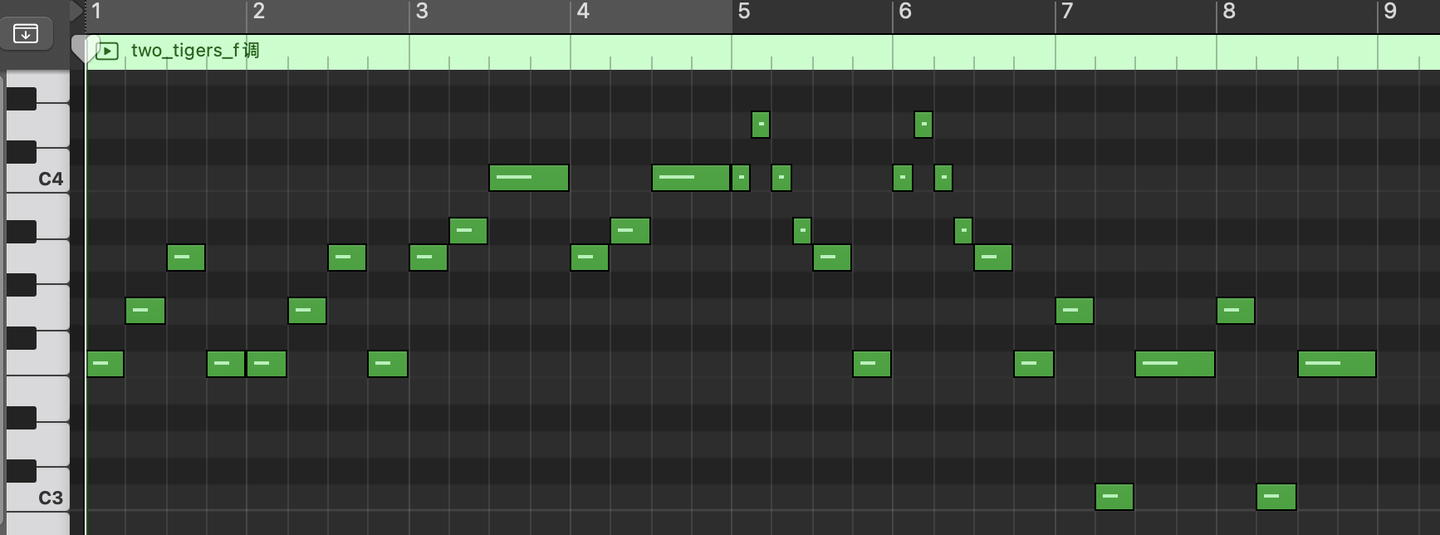1440x535 pixels.
Task: Click play icon beside two_tigers_f调 region name
Action: (x=107, y=51)
